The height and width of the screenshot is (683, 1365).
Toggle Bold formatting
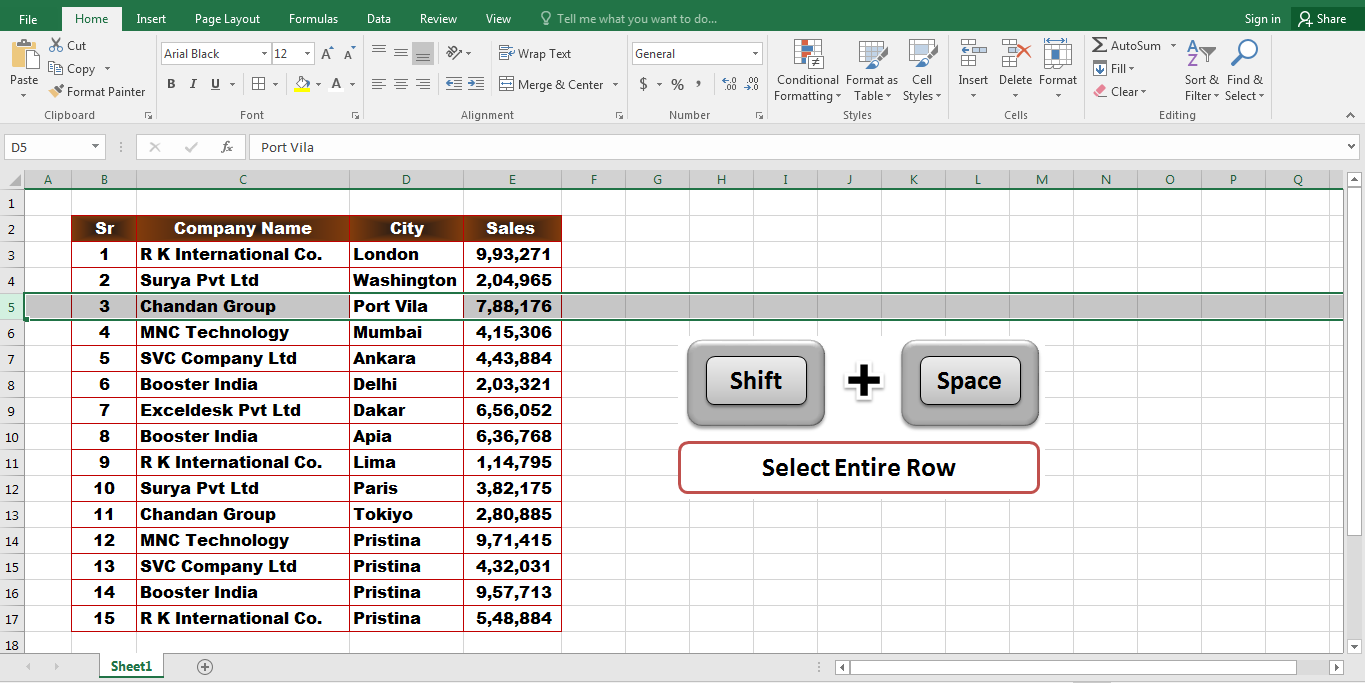[171, 84]
